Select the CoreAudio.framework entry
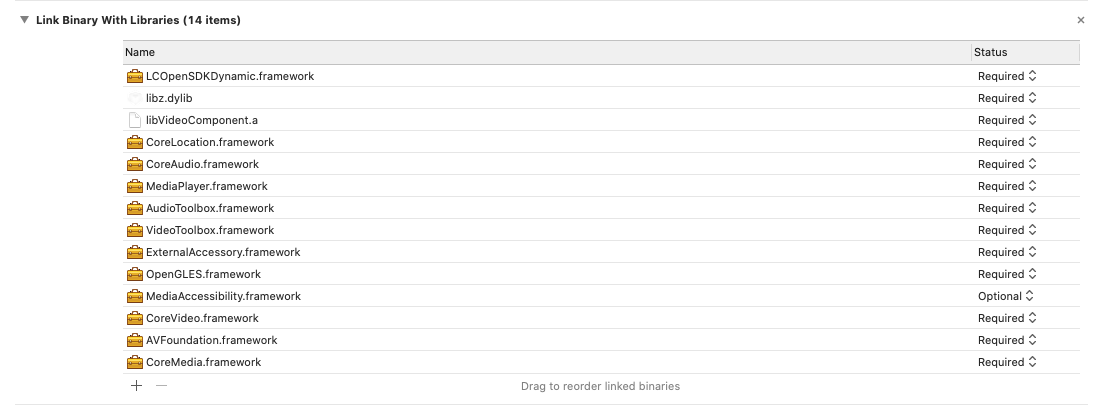The image size is (1094, 406). tap(202, 164)
